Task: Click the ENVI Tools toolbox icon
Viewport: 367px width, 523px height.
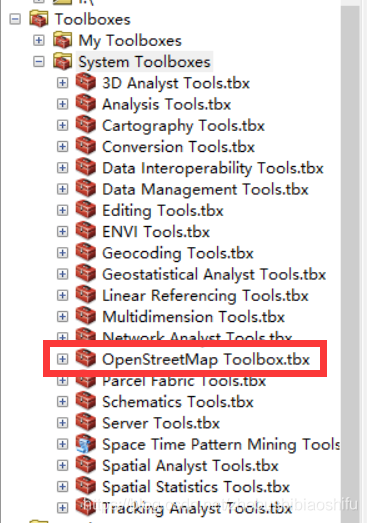Action: point(86,231)
